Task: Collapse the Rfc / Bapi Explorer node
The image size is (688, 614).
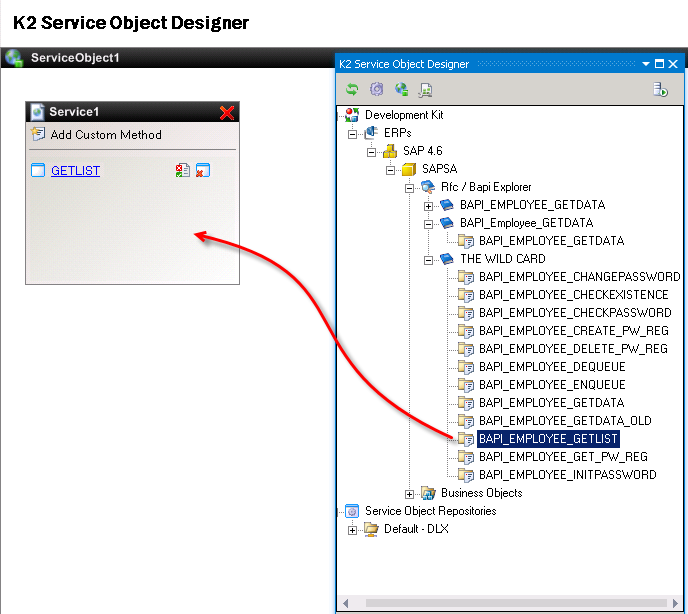Action: [x=409, y=188]
